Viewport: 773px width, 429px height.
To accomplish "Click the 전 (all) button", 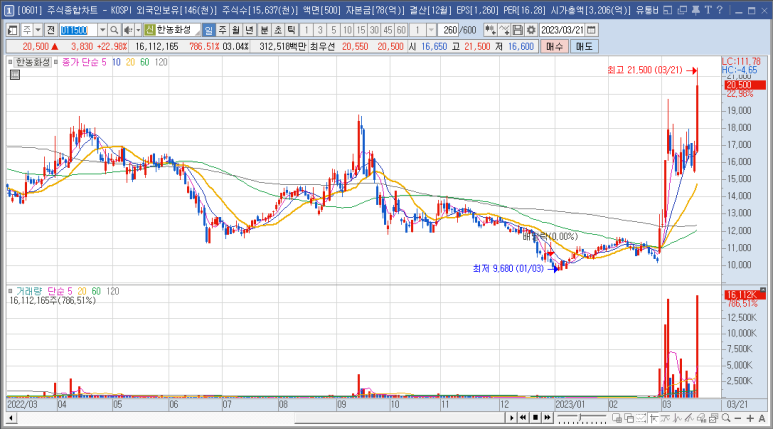I will 50,30.
